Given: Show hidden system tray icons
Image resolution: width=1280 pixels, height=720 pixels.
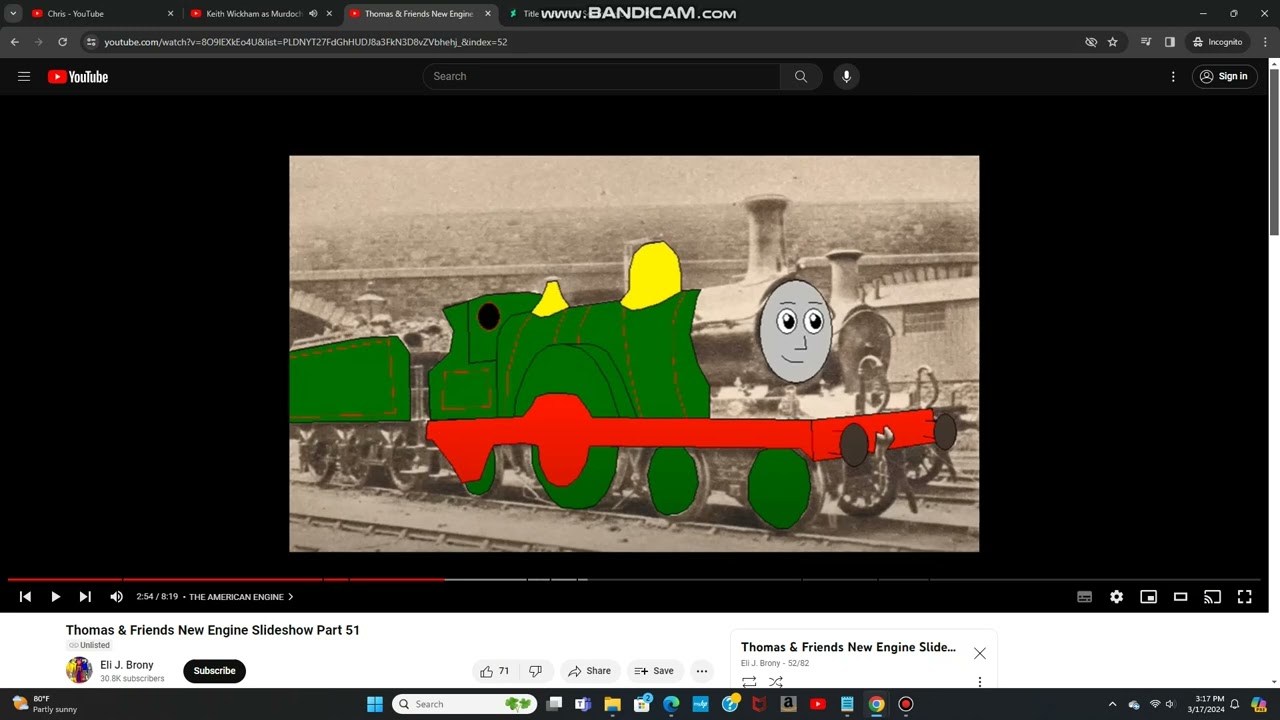Looking at the screenshot, I should 1112,704.
